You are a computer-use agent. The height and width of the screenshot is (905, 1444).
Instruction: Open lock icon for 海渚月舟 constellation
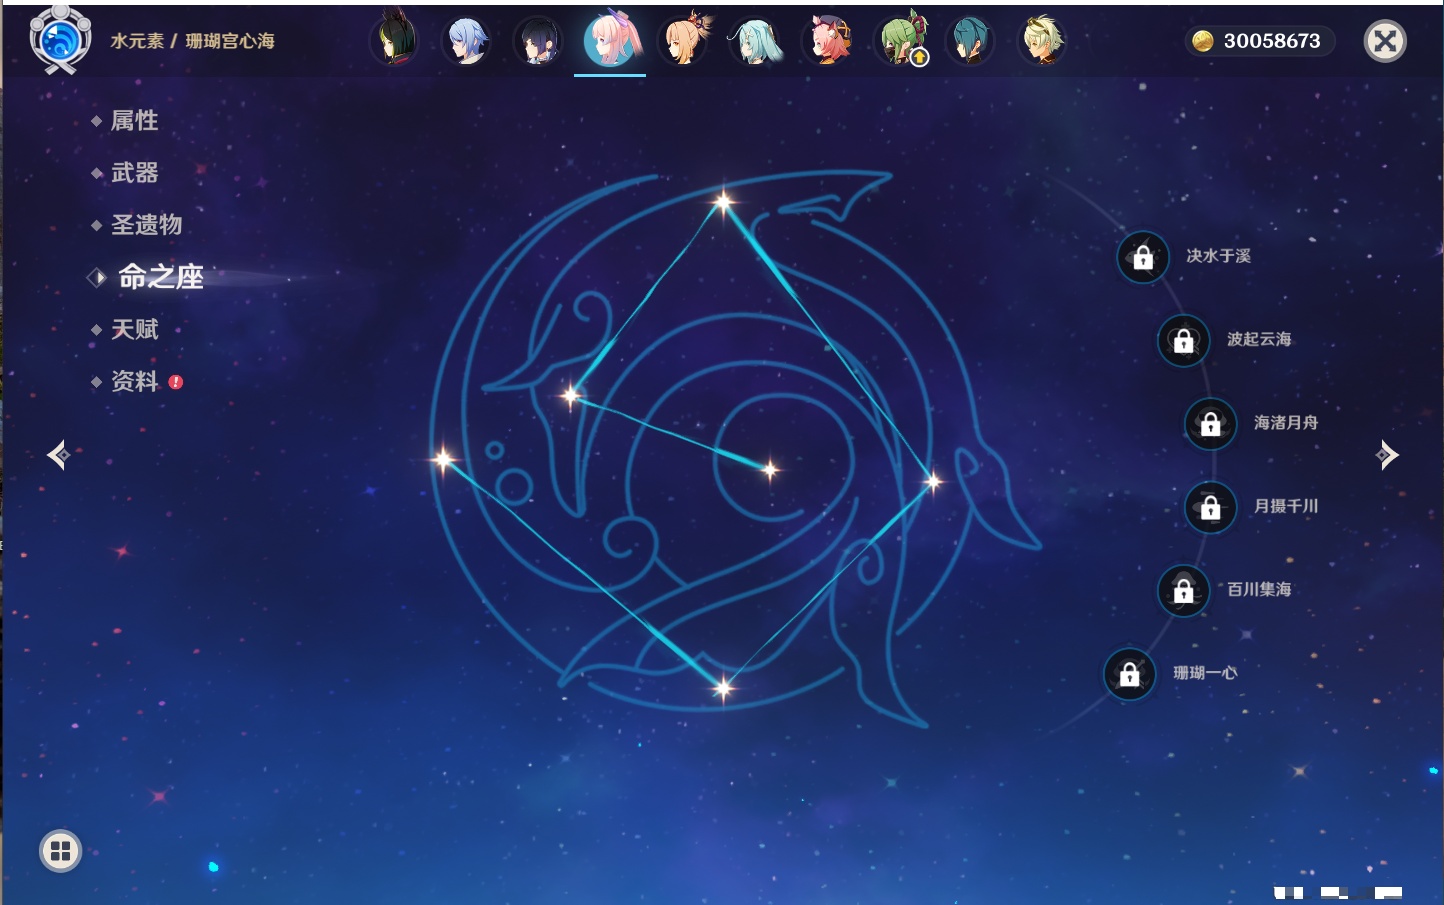click(x=1210, y=423)
